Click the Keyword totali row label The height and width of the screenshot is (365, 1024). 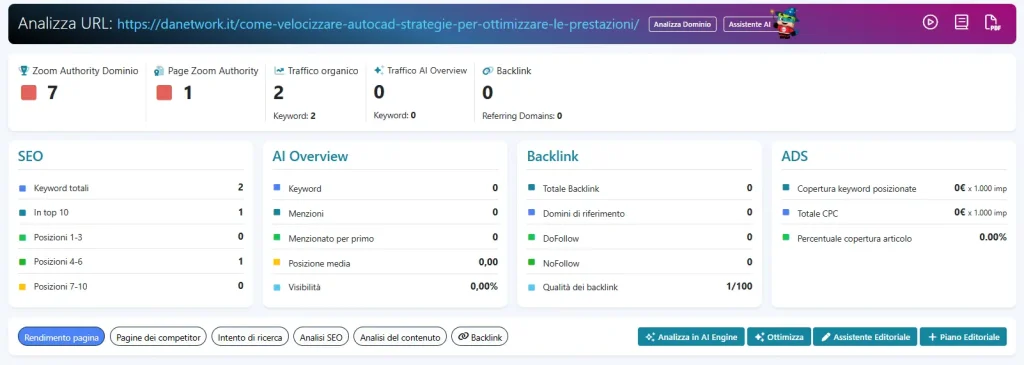61,188
